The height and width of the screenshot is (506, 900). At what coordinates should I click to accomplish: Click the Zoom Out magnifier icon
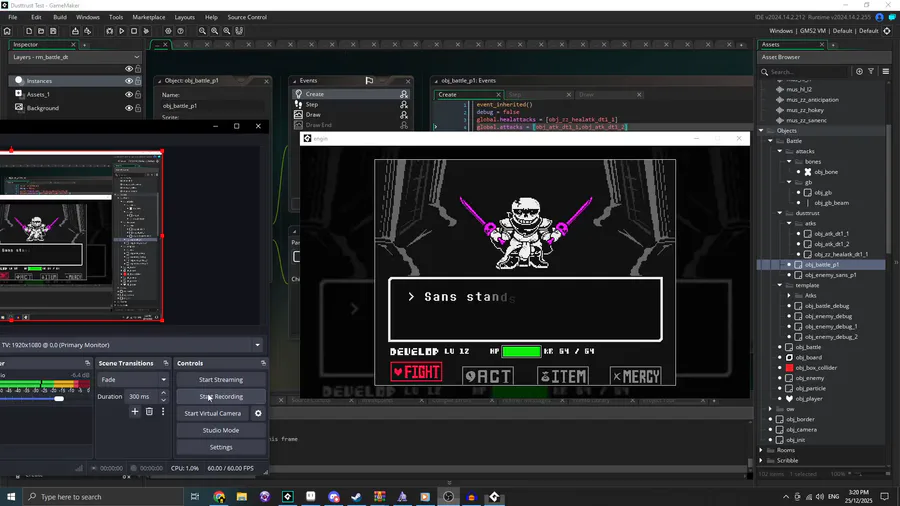[x=202, y=31]
